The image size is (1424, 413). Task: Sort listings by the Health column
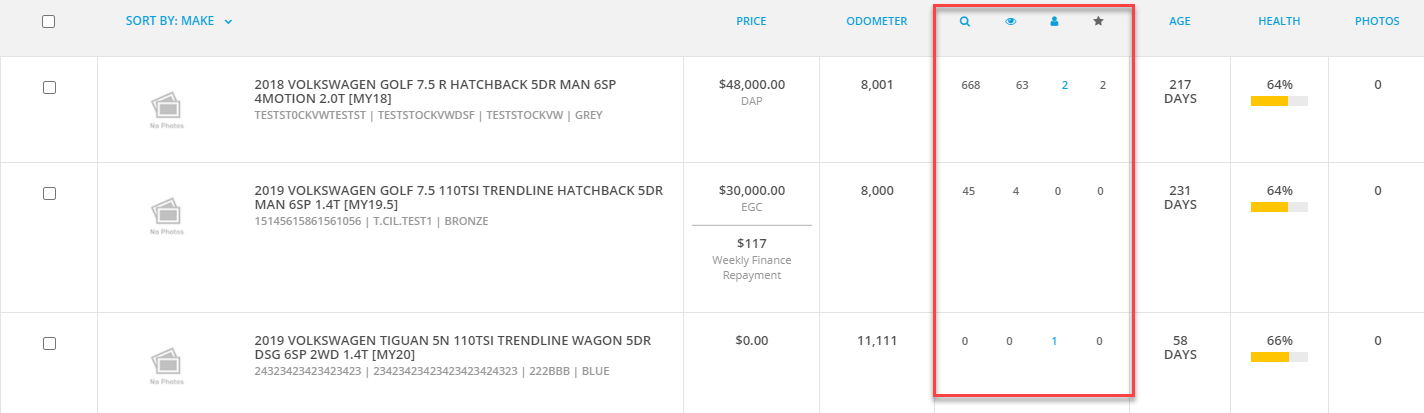pos(1279,21)
